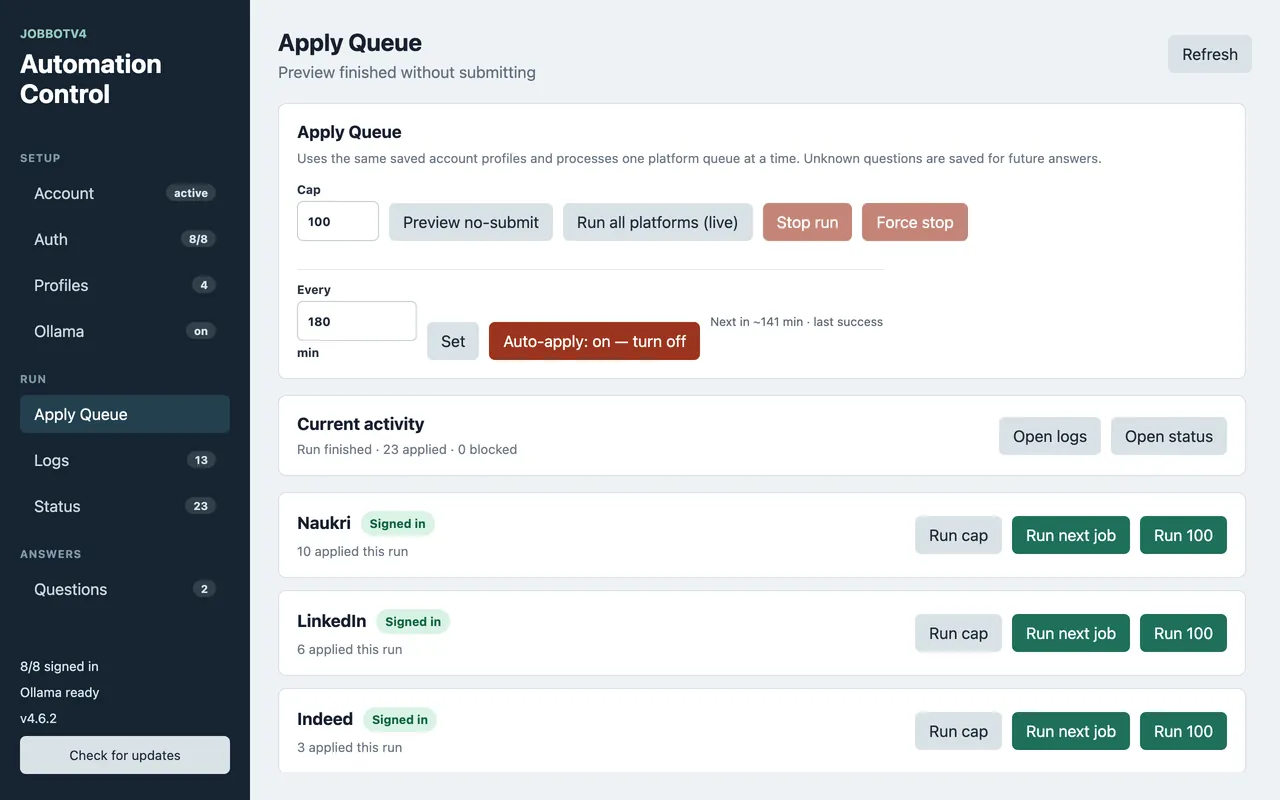Click the "Ollama ready" sidebar text
Image resolution: width=1280 pixels, height=800 pixels.
click(60, 692)
